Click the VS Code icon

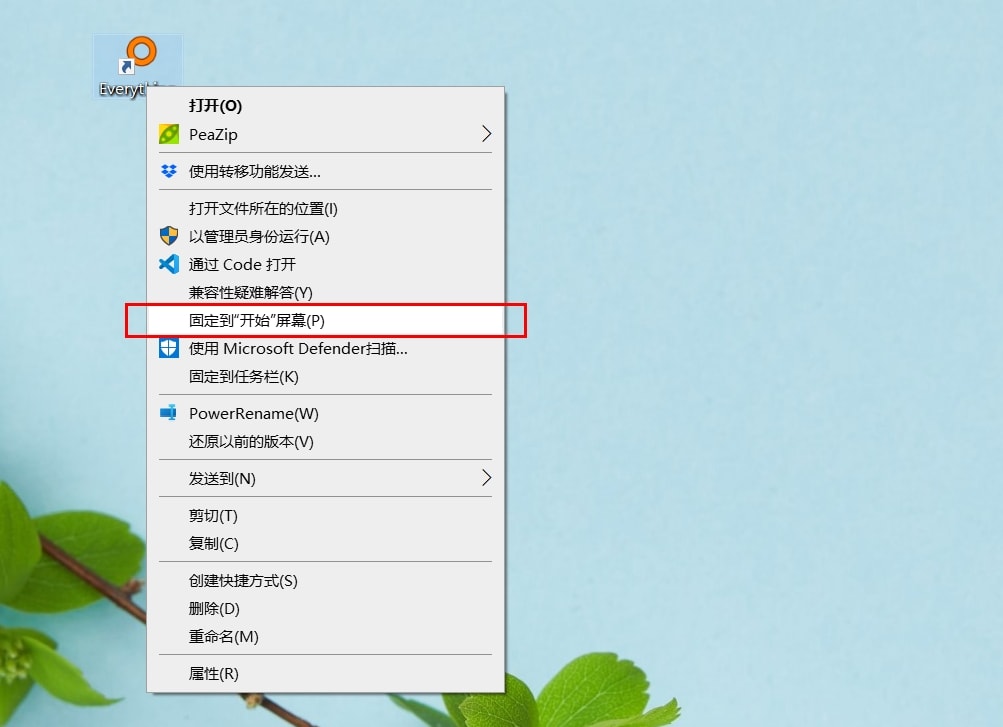coord(169,264)
